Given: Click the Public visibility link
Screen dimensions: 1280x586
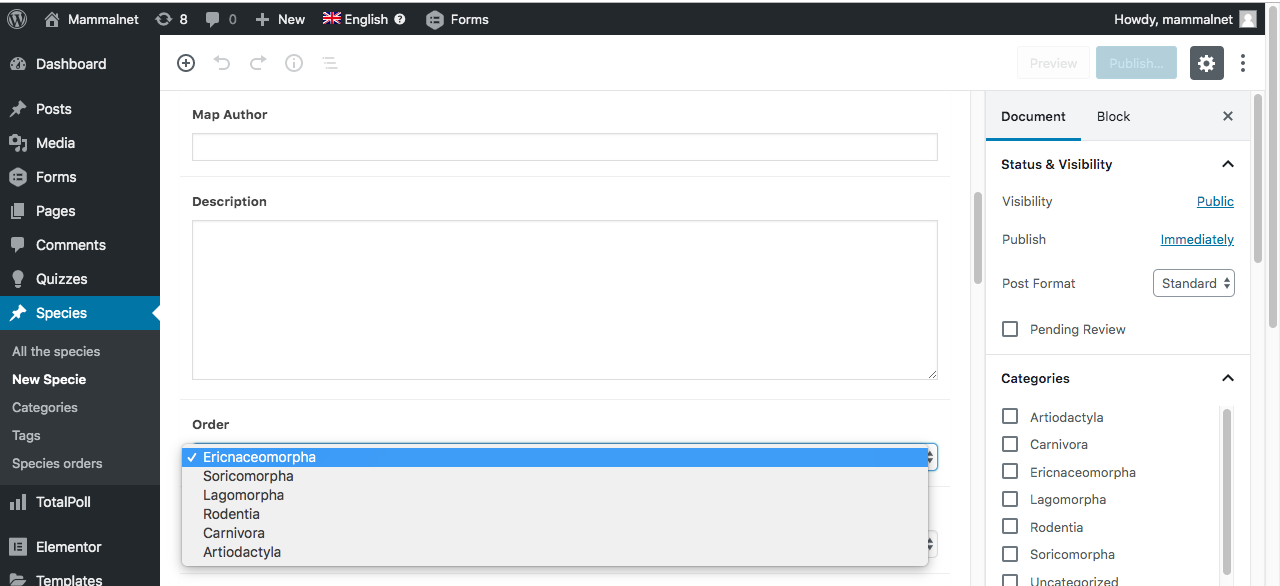Looking at the screenshot, I should tap(1215, 201).
